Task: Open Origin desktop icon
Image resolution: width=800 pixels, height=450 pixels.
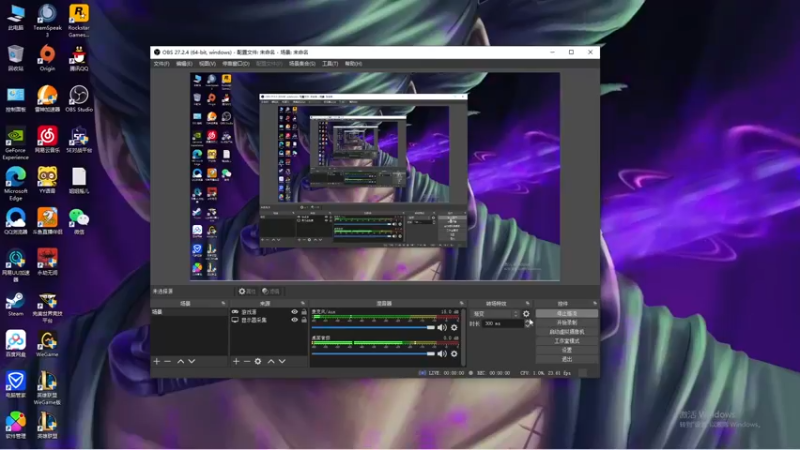Action: point(47,58)
